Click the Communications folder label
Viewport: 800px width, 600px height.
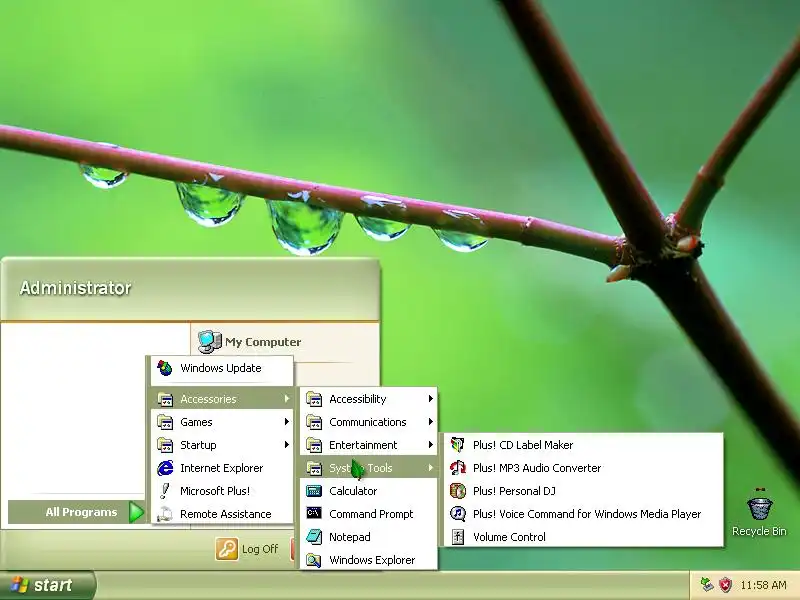click(x=368, y=422)
